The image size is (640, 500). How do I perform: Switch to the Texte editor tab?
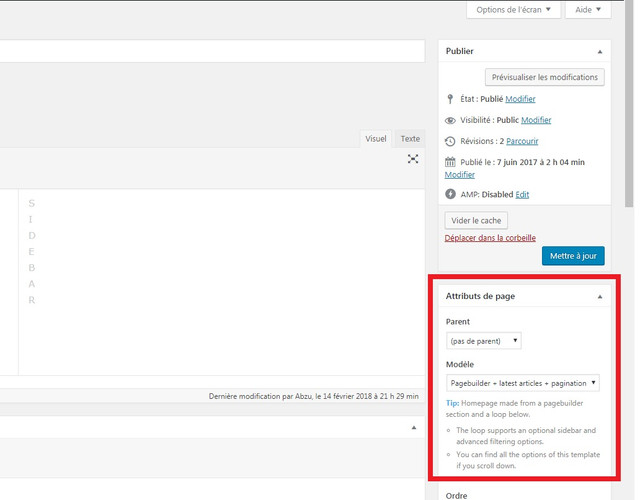click(x=410, y=139)
